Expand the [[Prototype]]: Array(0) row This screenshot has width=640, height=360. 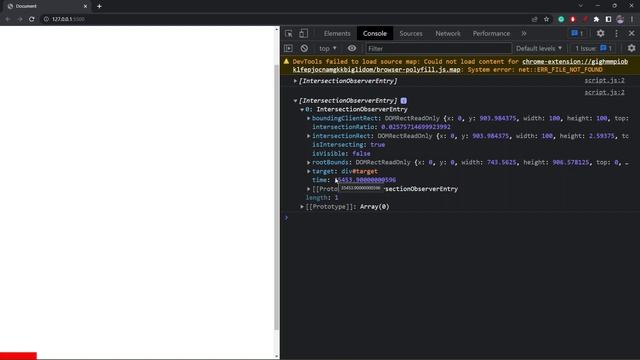coord(302,207)
